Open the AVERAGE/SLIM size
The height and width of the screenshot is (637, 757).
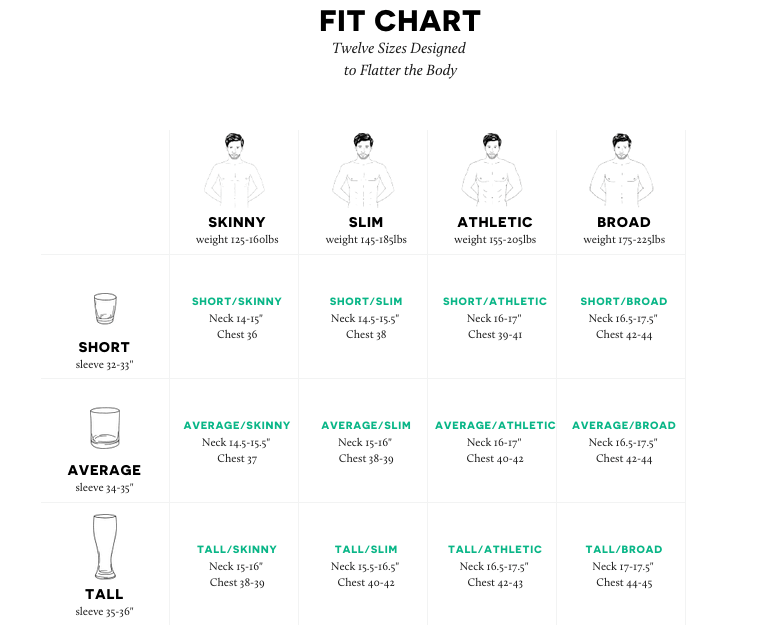point(366,425)
